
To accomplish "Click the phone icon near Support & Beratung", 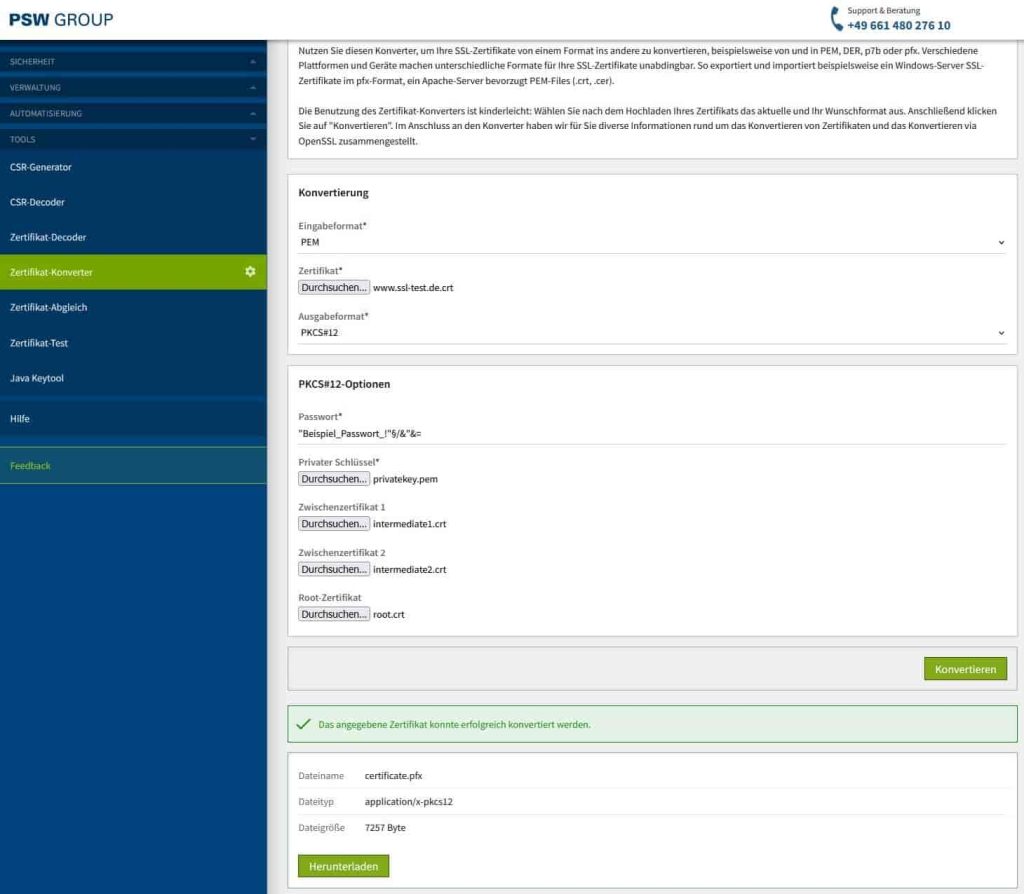I will pos(835,17).
